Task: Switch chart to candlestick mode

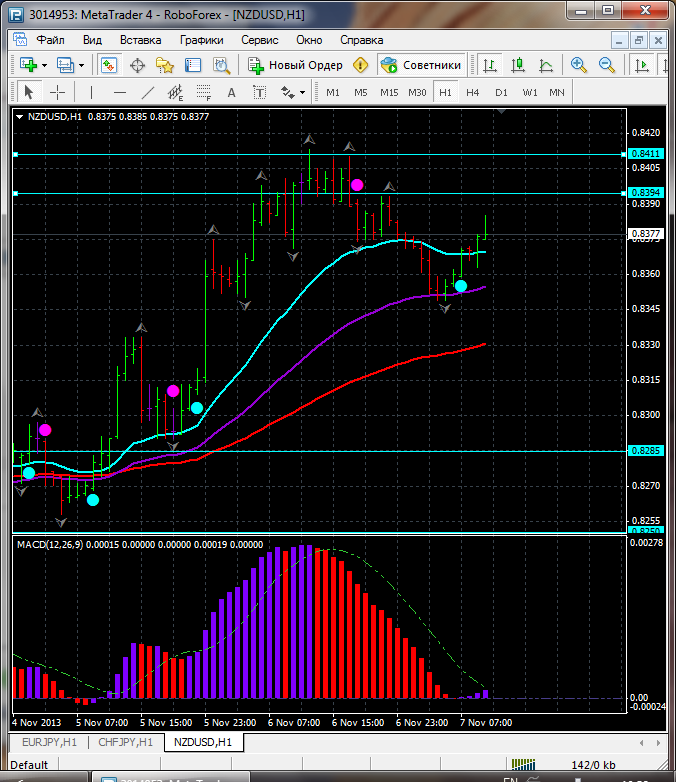Action: click(x=518, y=65)
